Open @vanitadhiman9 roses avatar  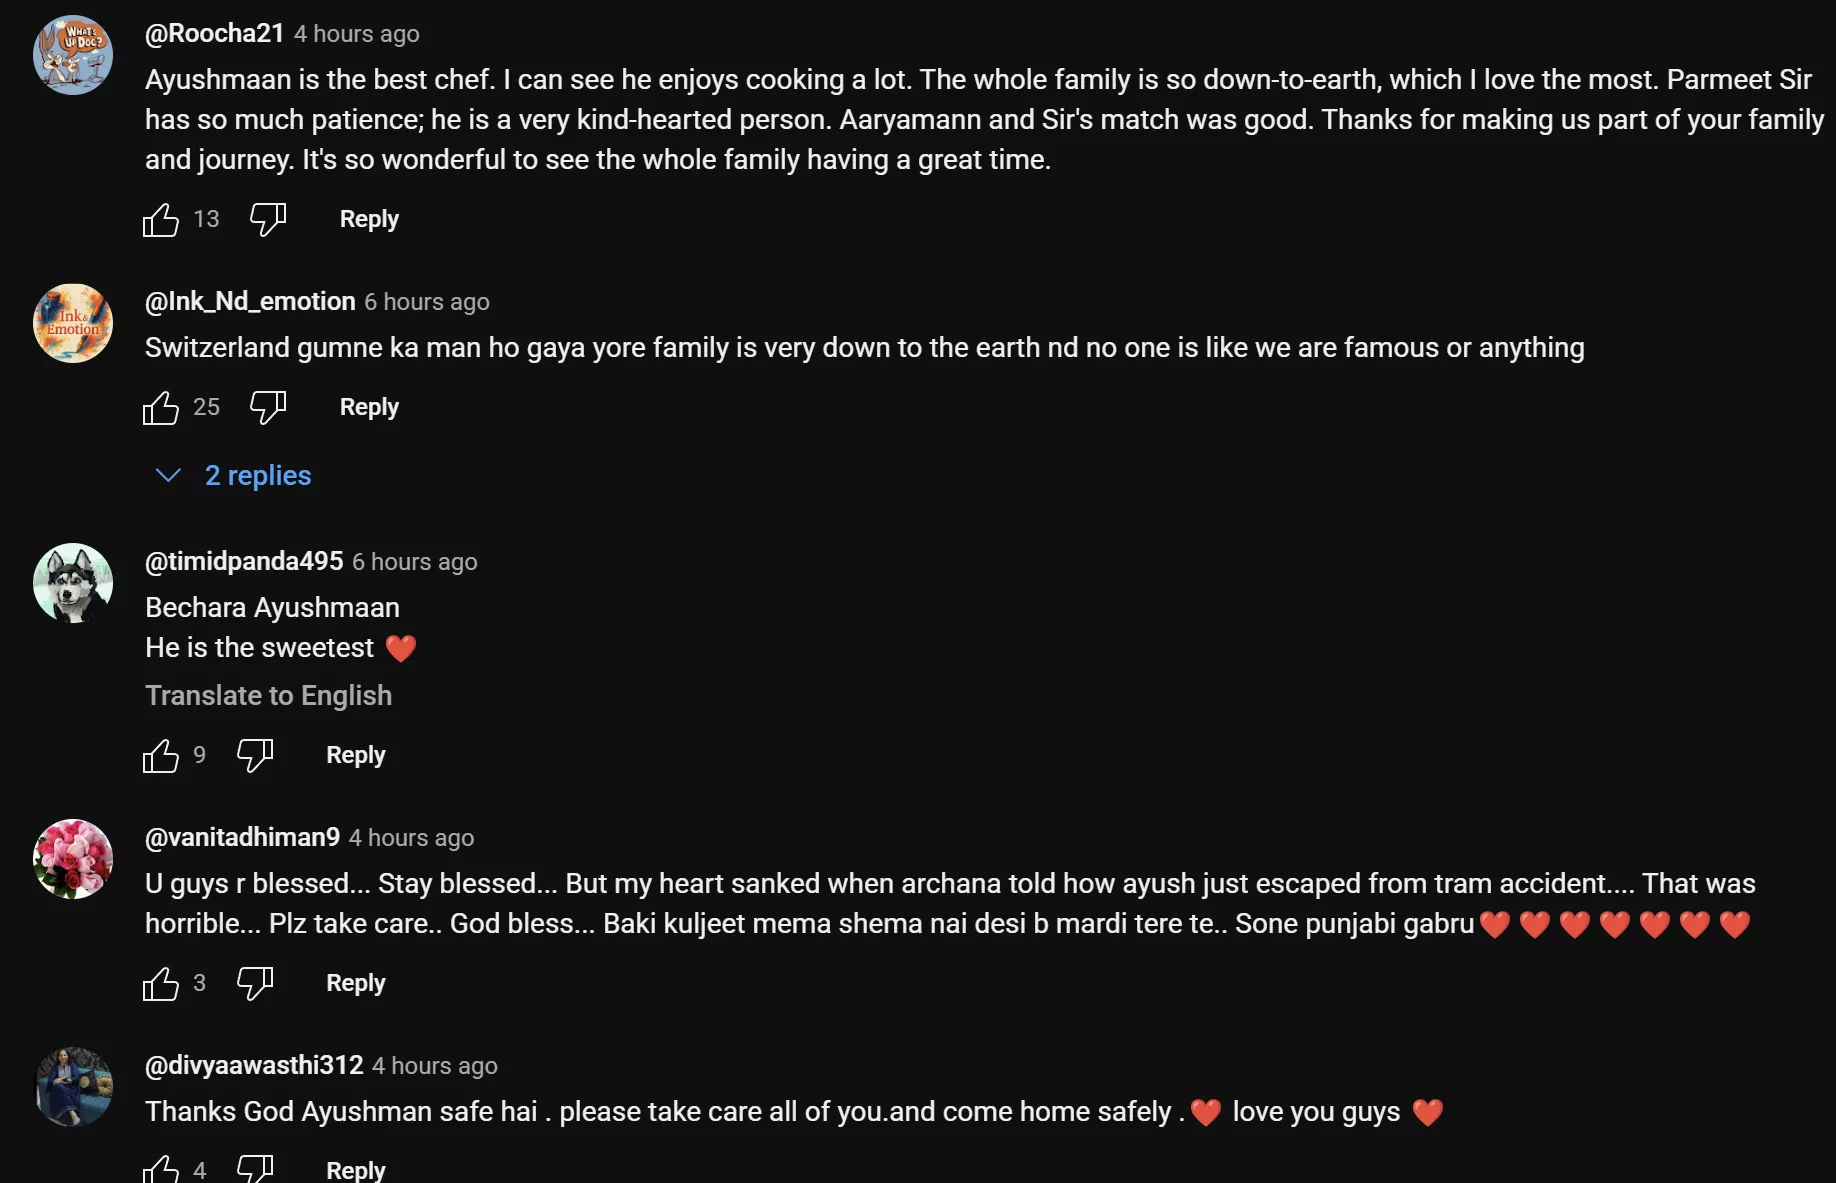coord(73,859)
